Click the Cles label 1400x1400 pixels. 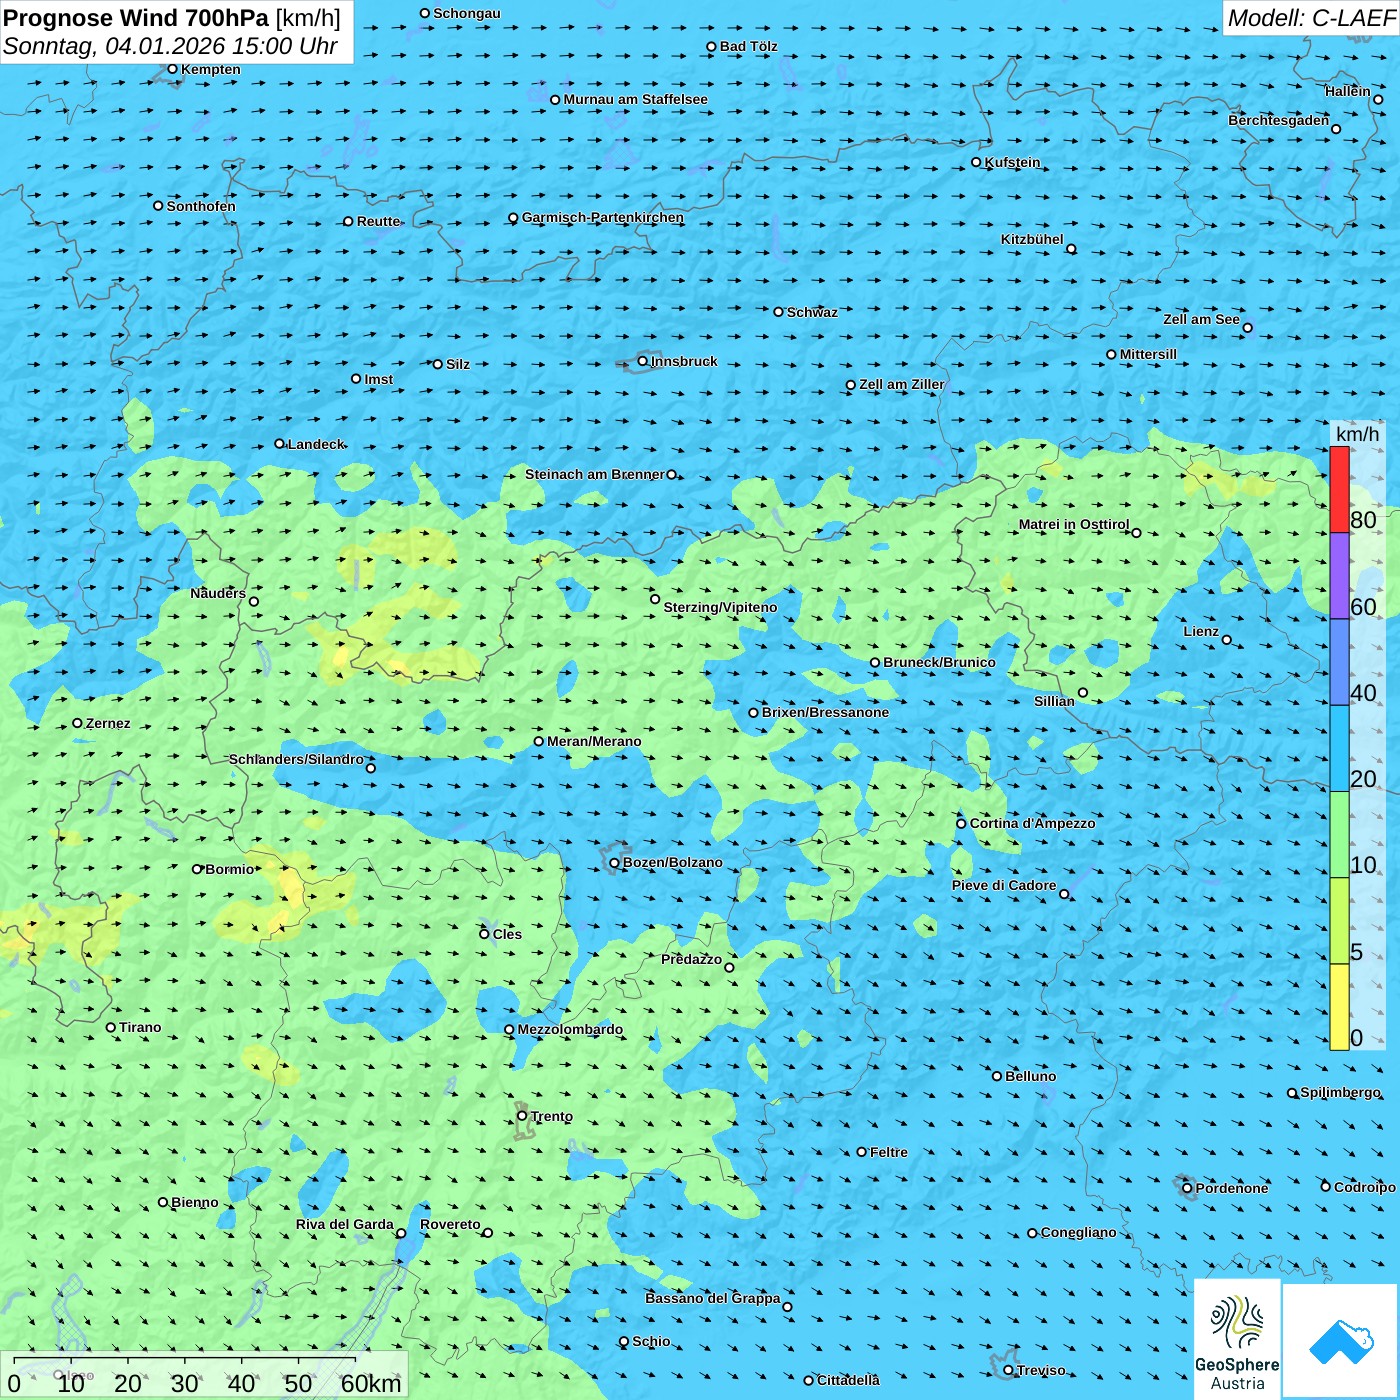coord(507,934)
